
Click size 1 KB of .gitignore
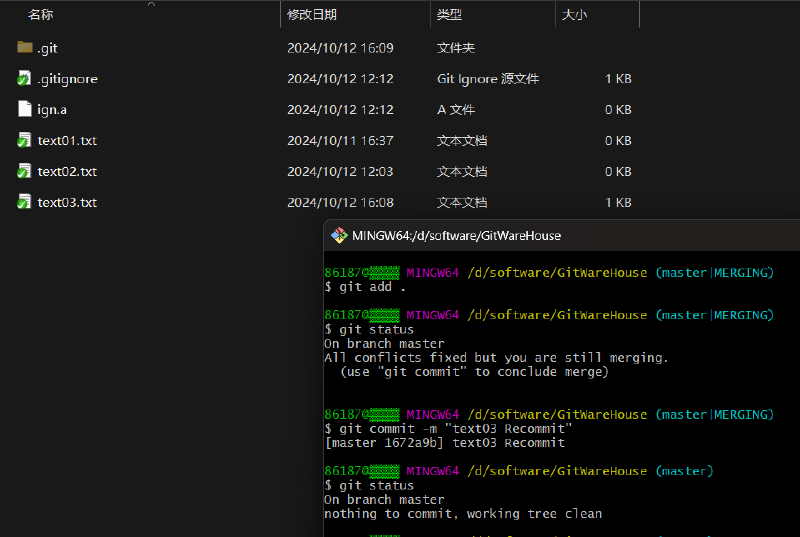[x=618, y=79]
